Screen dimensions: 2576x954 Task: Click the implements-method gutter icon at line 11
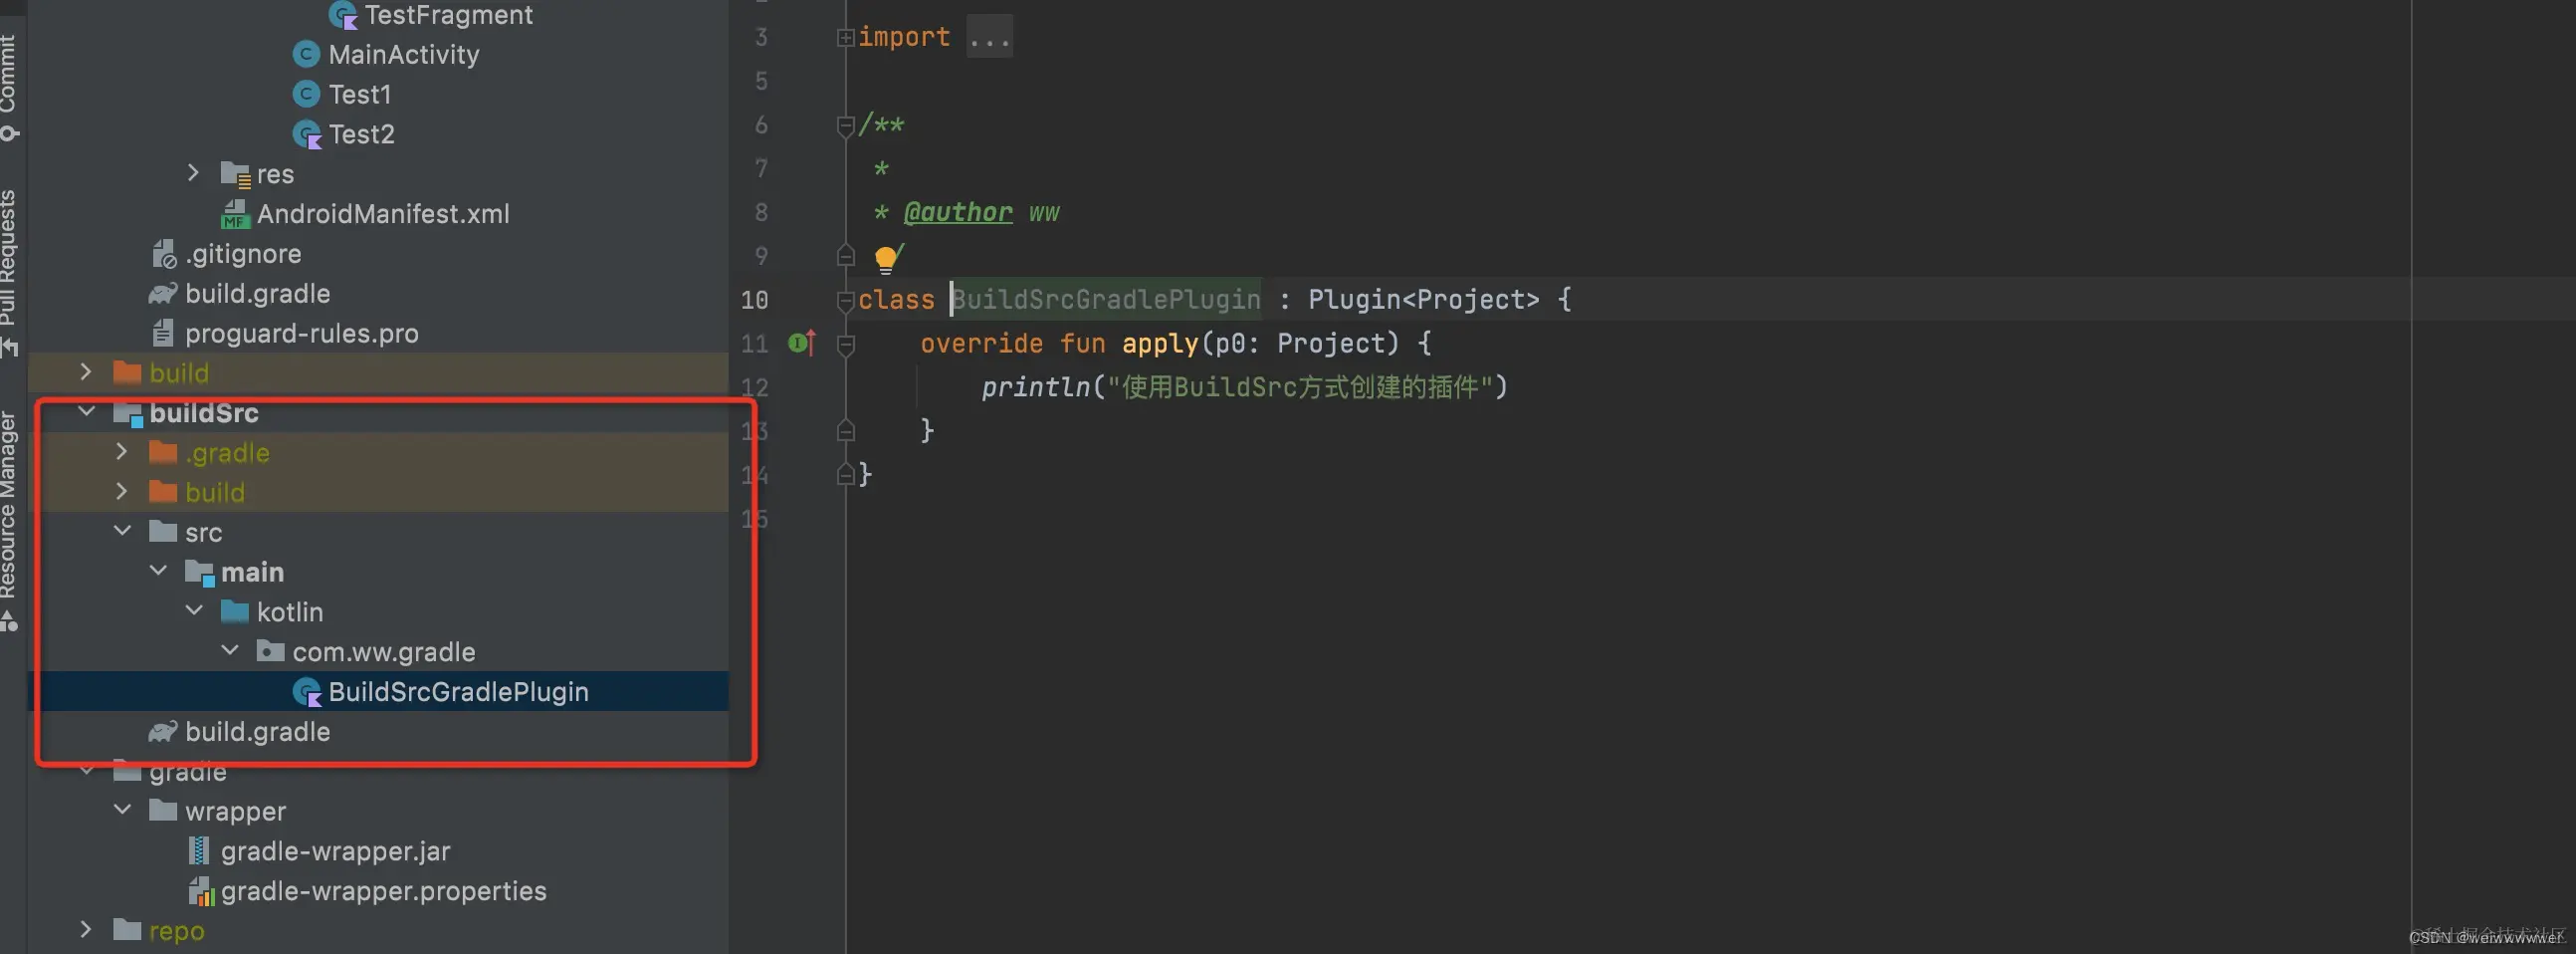point(802,343)
